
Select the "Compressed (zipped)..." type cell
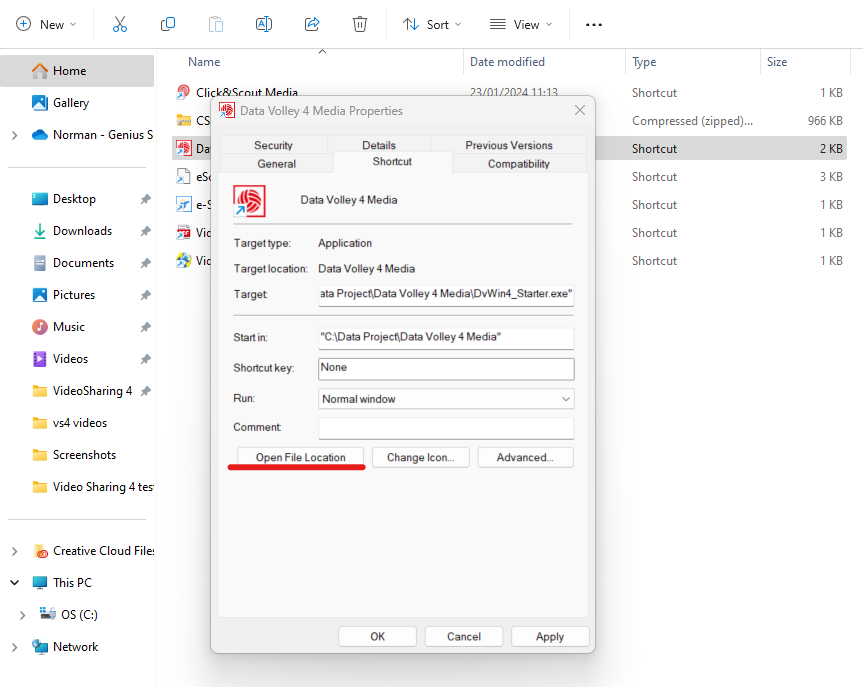click(692, 121)
